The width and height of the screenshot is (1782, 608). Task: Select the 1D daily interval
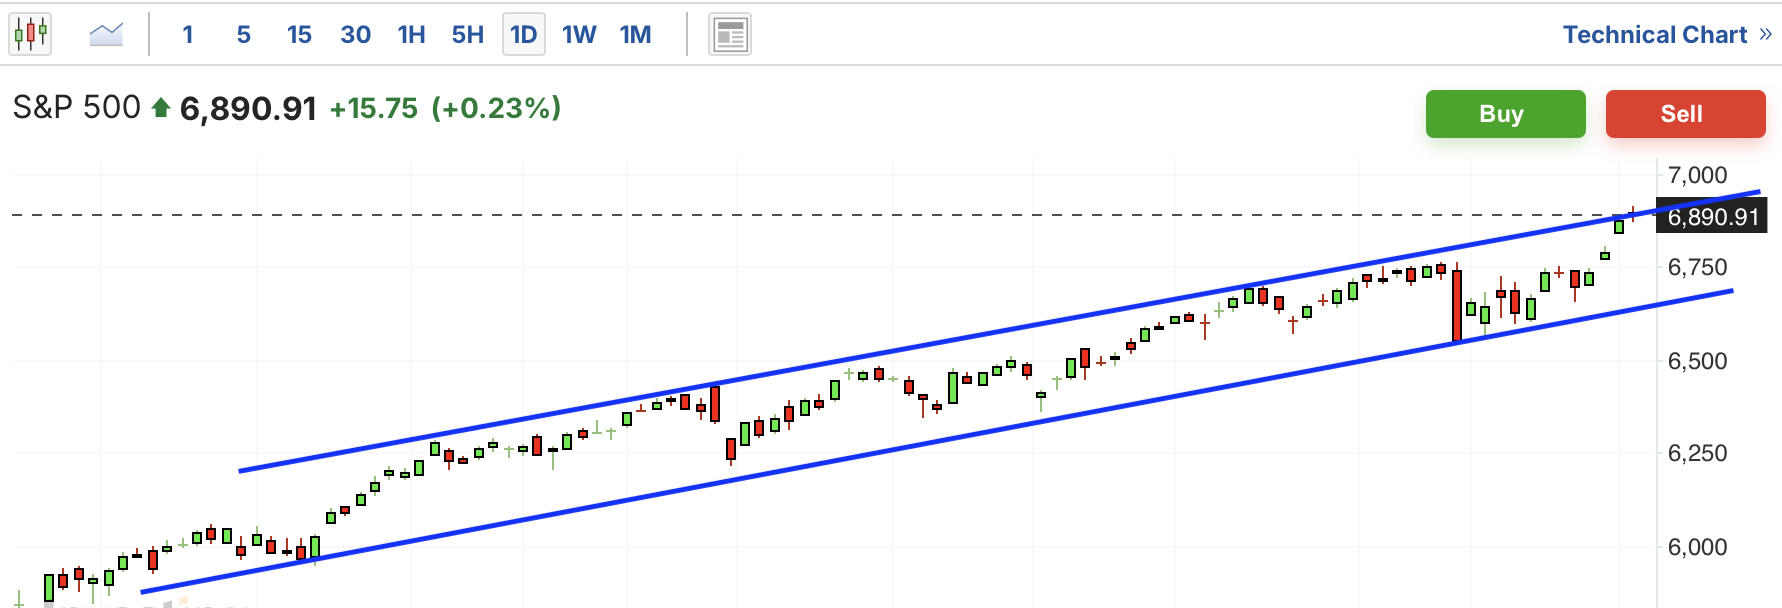point(524,35)
